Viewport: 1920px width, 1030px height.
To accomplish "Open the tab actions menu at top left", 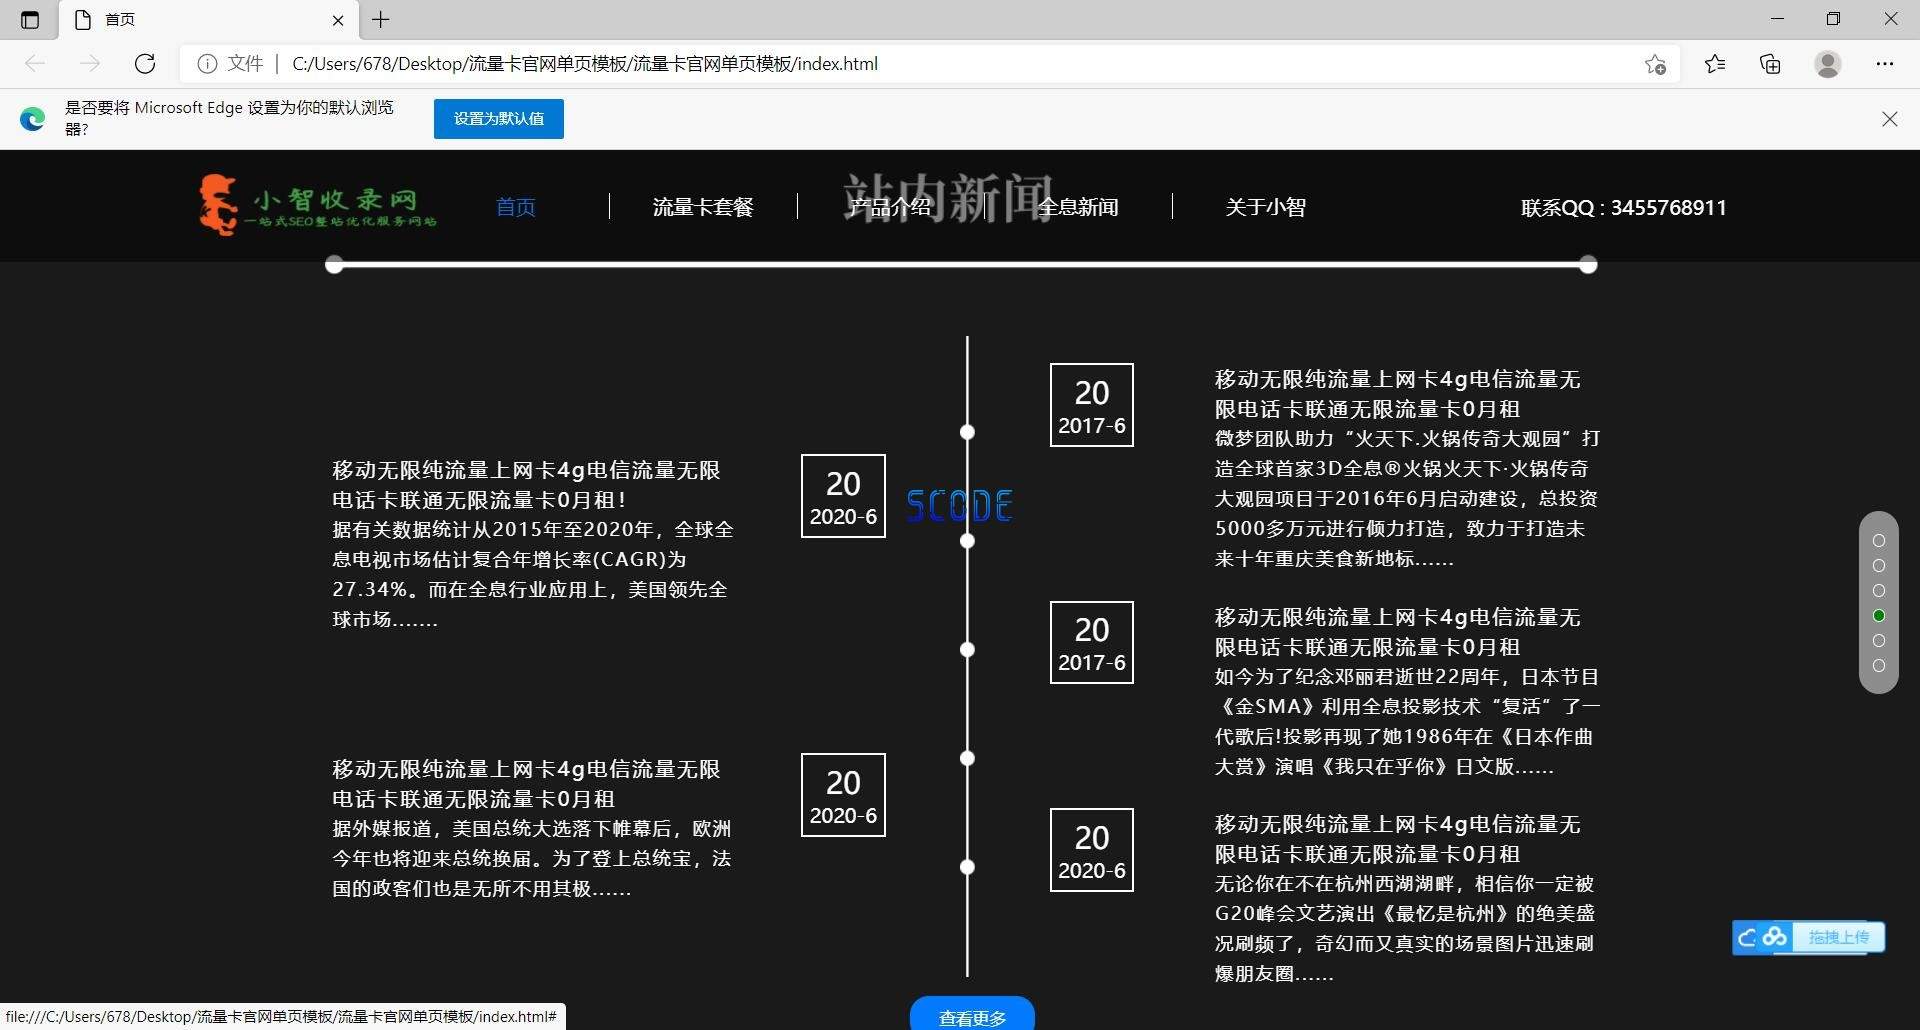I will [x=30, y=19].
